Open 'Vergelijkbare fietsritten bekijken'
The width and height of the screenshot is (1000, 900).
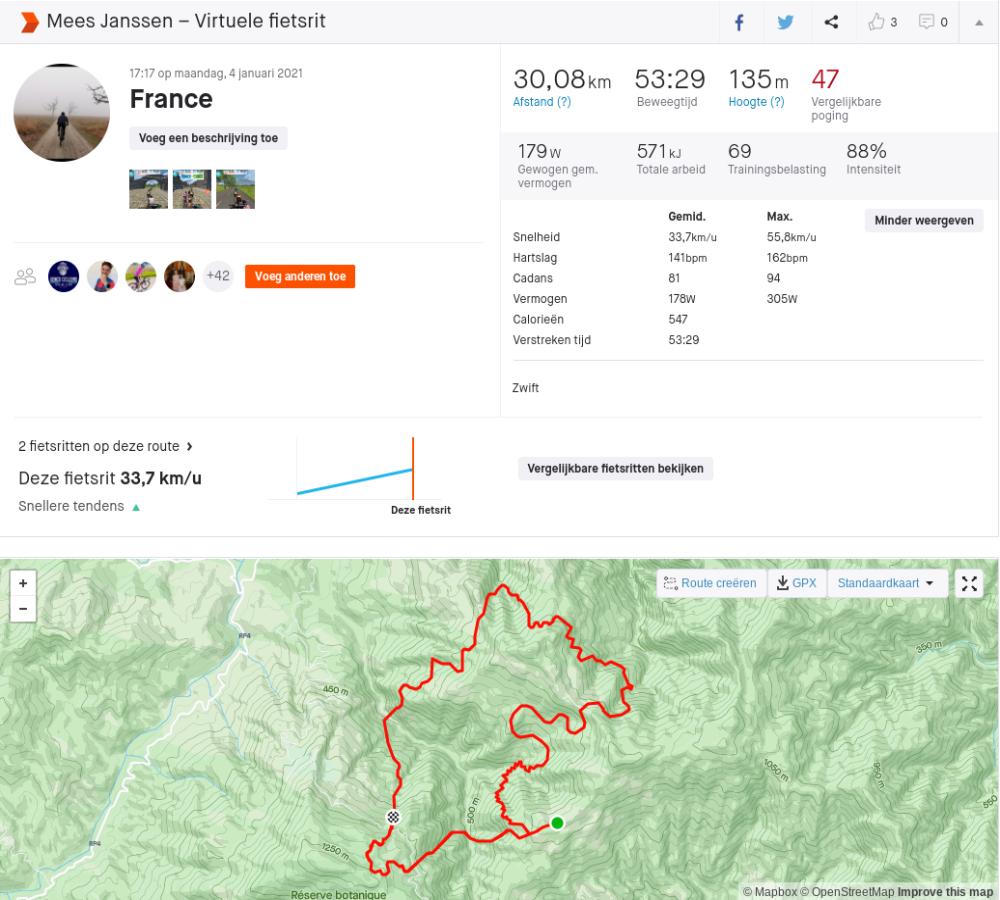tap(615, 468)
